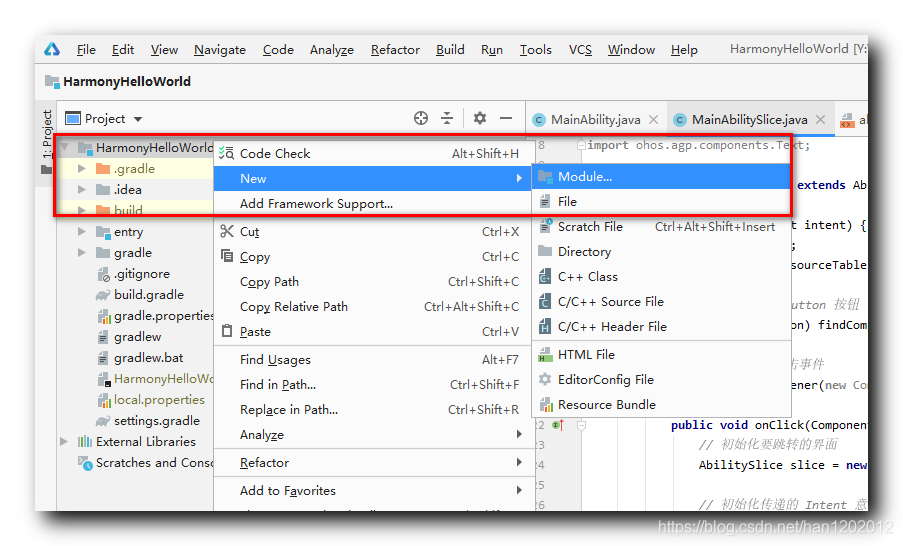The image size is (903, 546).
Task: Switch to MainAbilitySlice.java tab
Action: click(x=749, y=120)
